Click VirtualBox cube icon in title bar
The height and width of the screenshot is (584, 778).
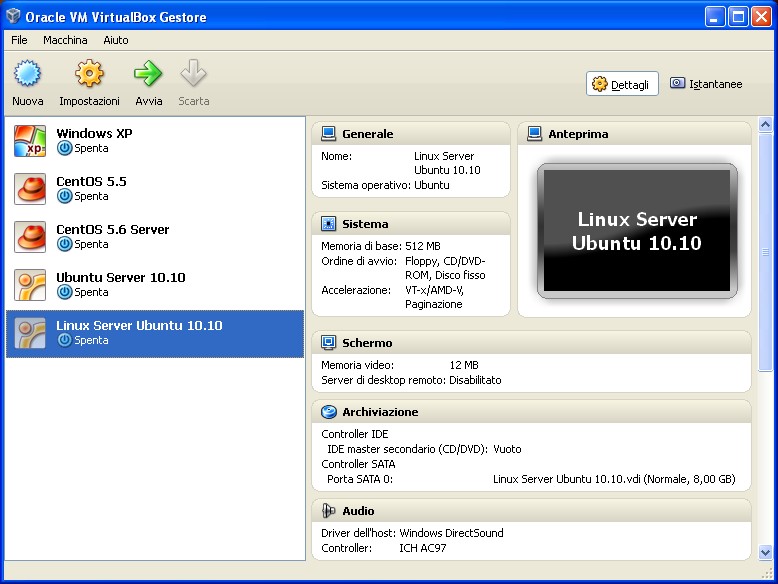[13, 16]
